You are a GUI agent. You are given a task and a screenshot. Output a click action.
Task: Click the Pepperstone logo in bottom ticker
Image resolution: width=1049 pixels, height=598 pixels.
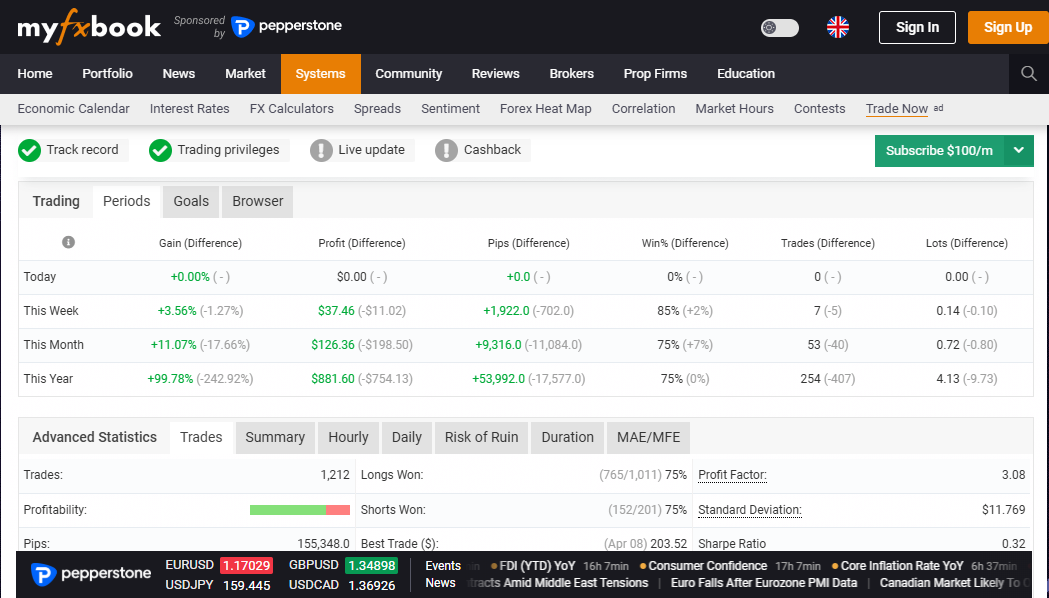(91, 574)
